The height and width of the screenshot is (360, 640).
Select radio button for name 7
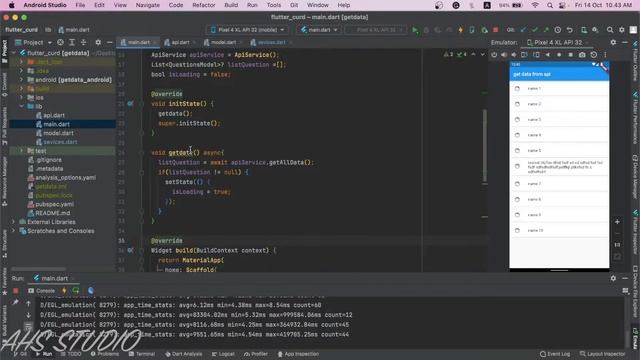517,184
